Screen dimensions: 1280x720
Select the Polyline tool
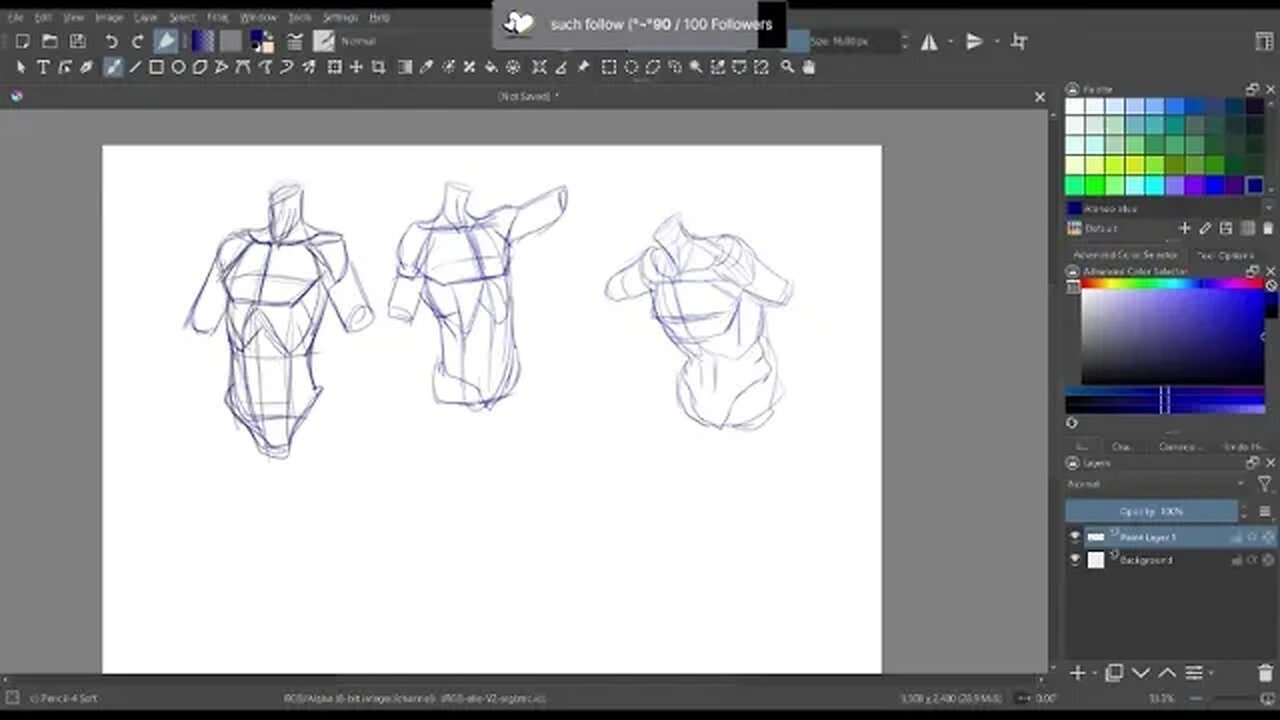[222, 67]
